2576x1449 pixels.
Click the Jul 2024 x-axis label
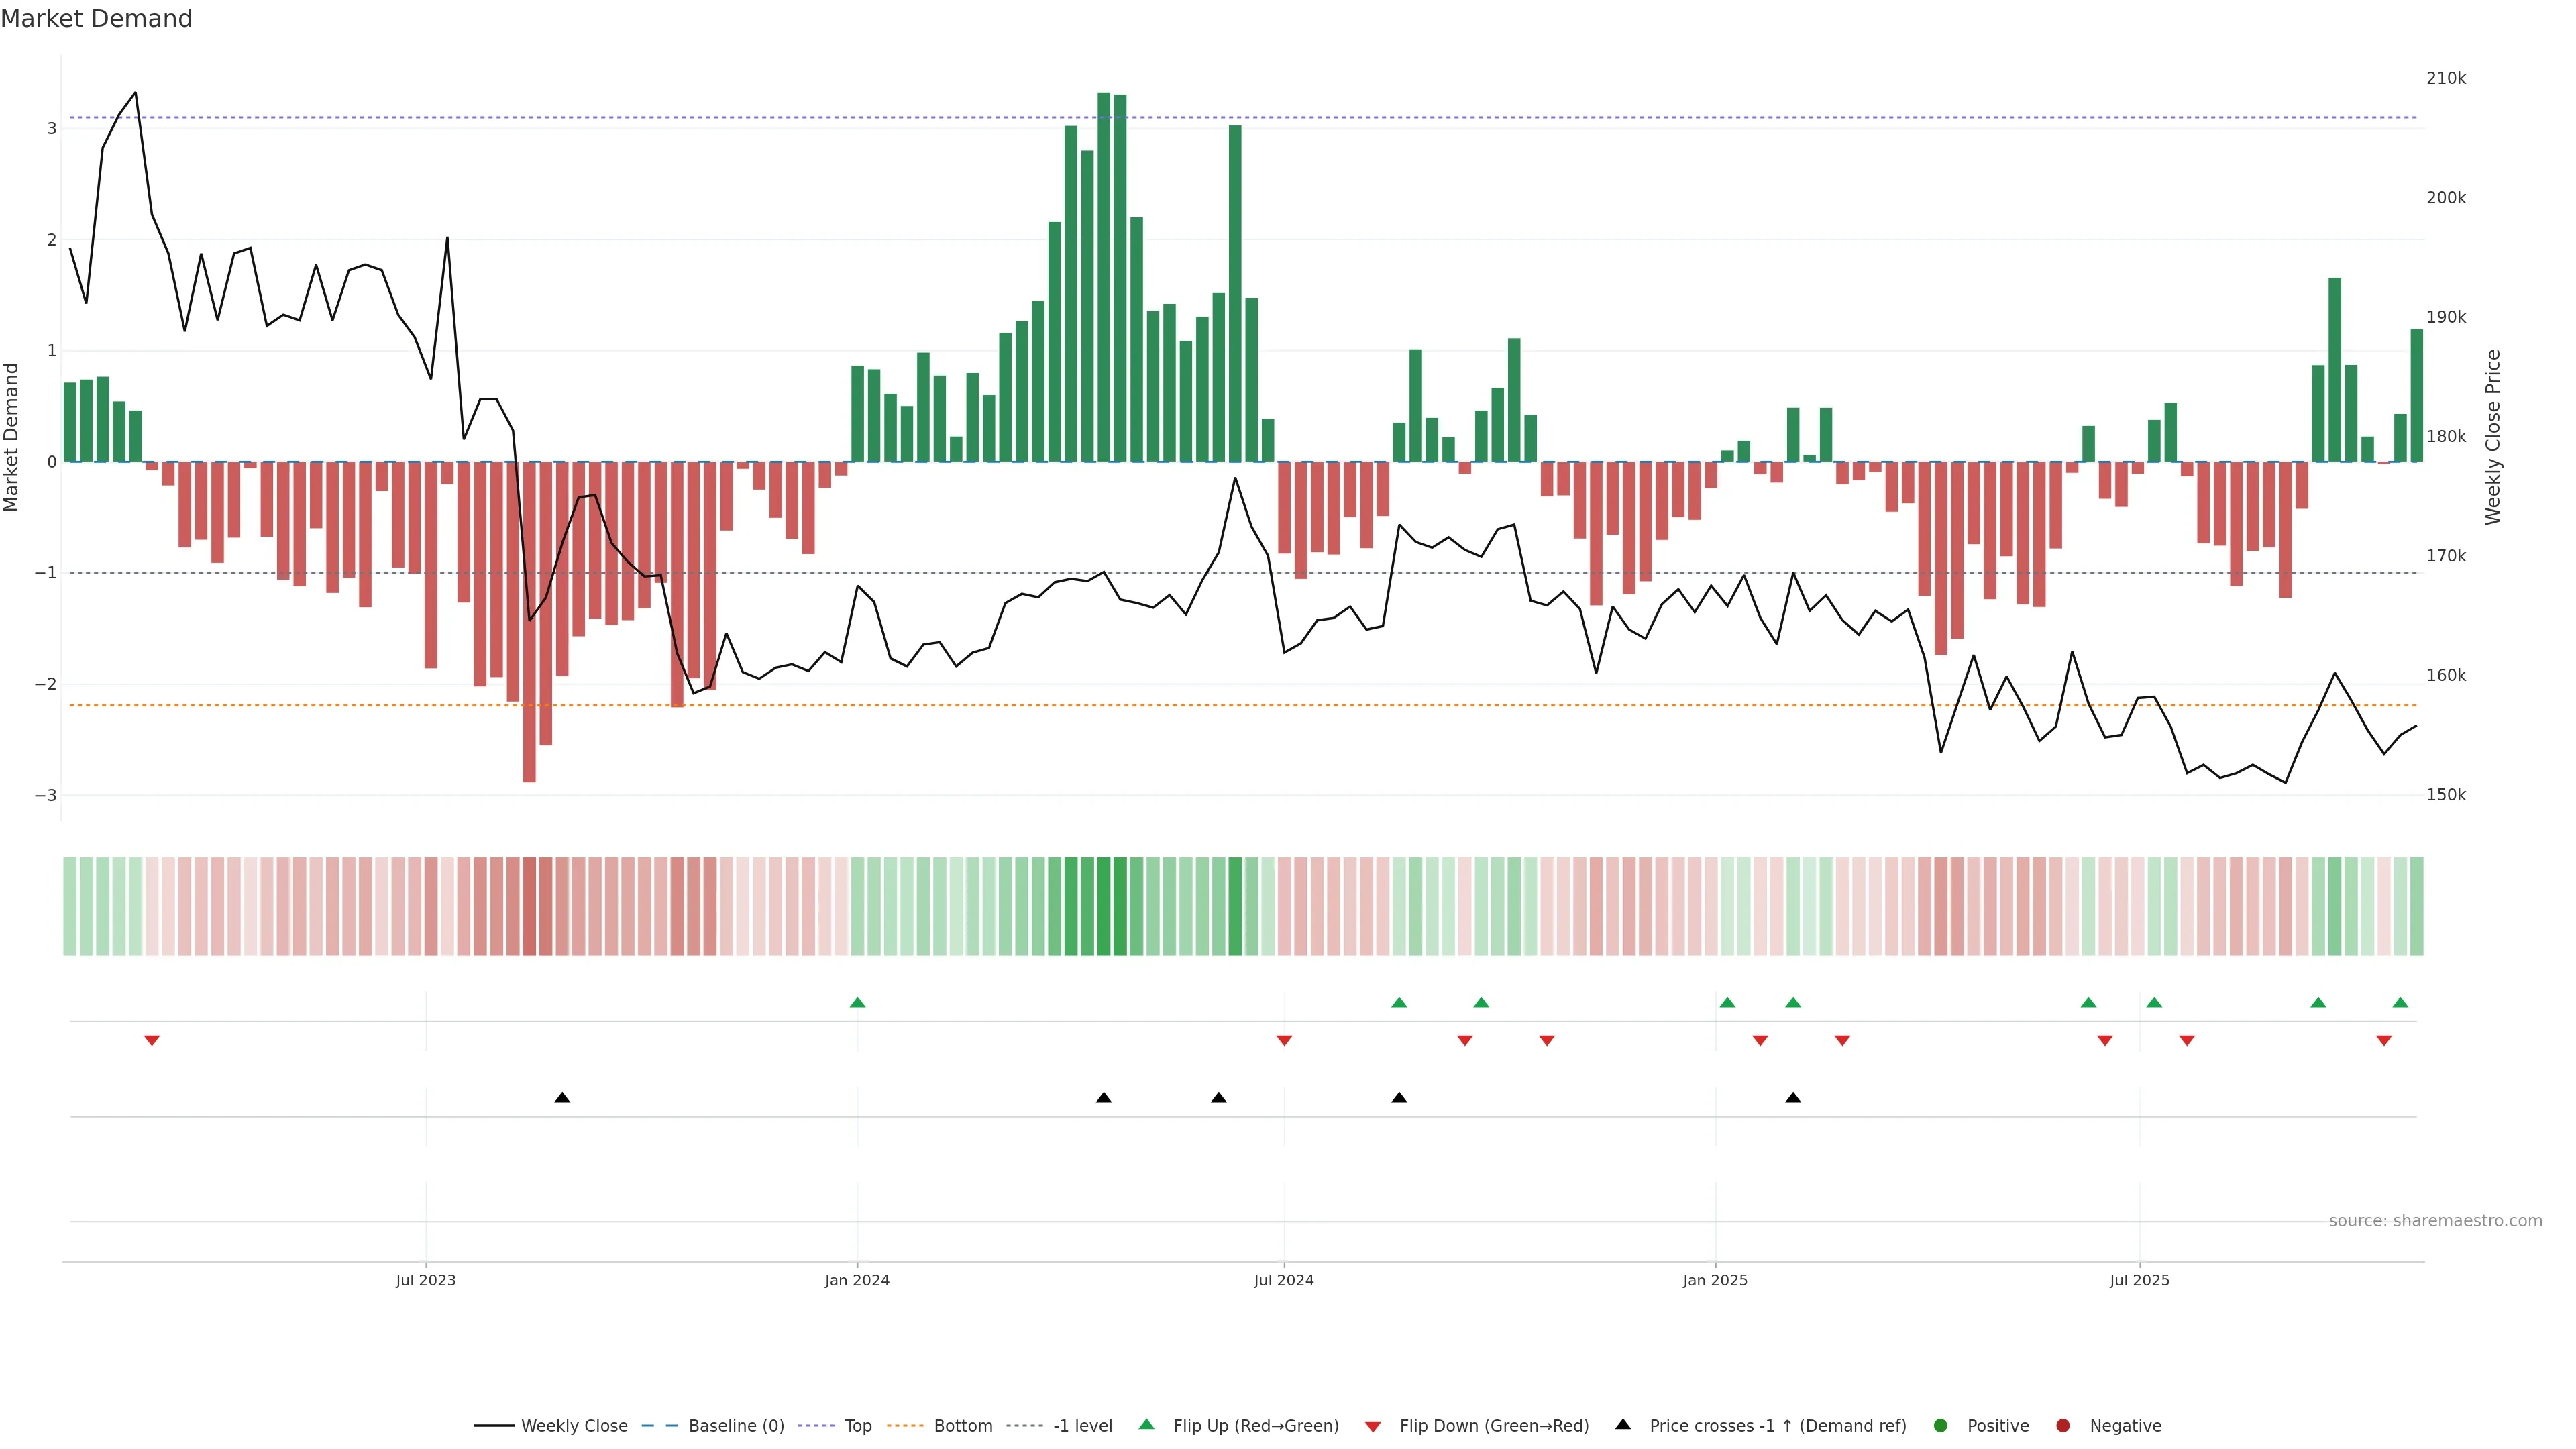click(x=1283, y=1280)
